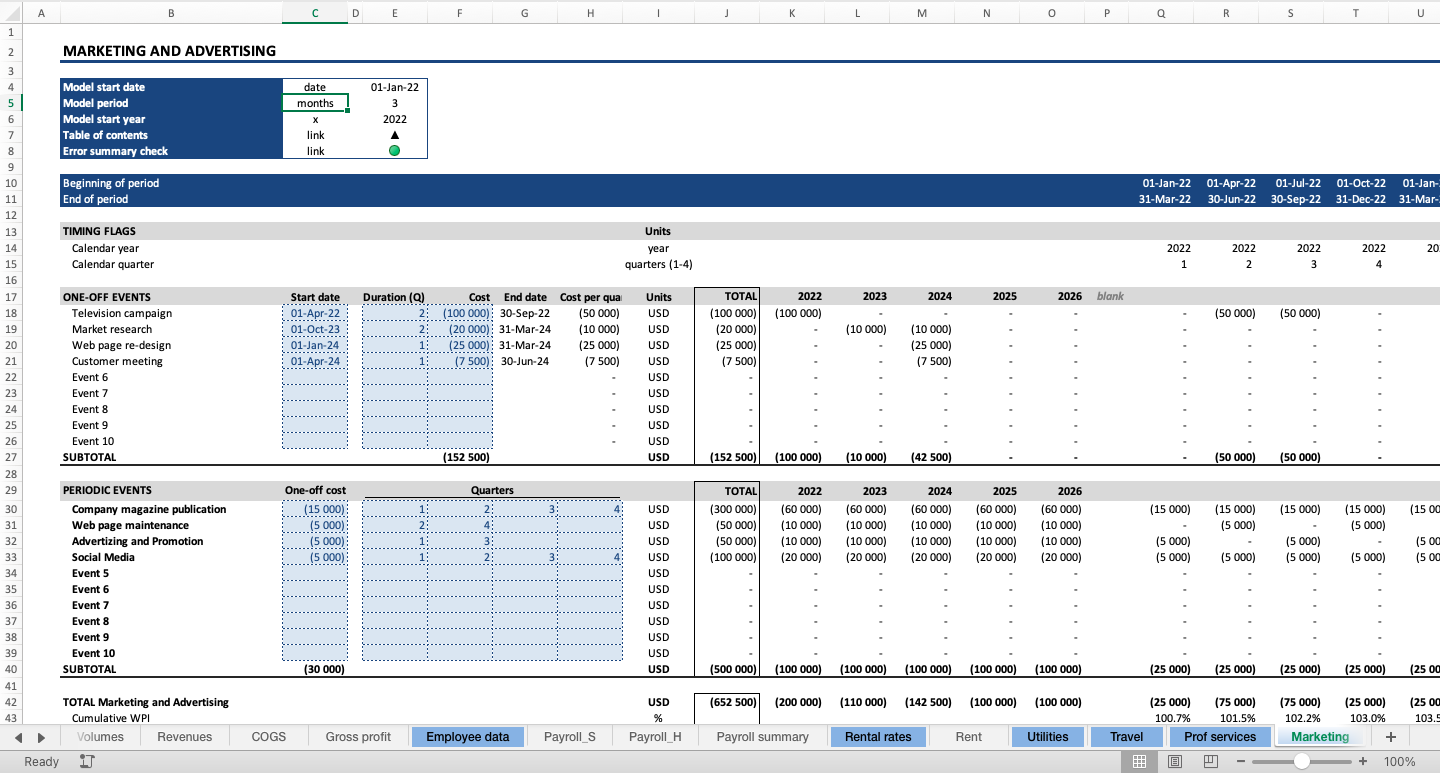Open the Volumes sheet tab
The height and width of the screenshot is (773, 1440).
[x=100, y=737]
